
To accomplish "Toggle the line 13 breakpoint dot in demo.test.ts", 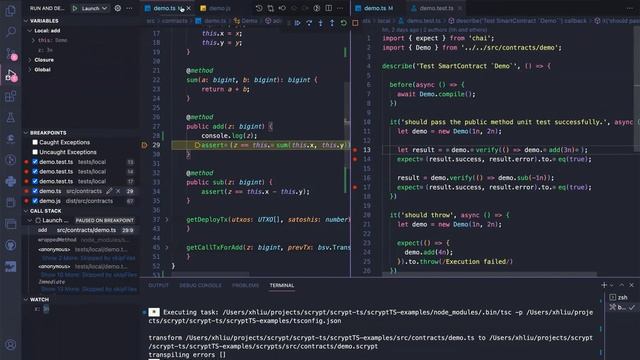I will pos(355,150).
